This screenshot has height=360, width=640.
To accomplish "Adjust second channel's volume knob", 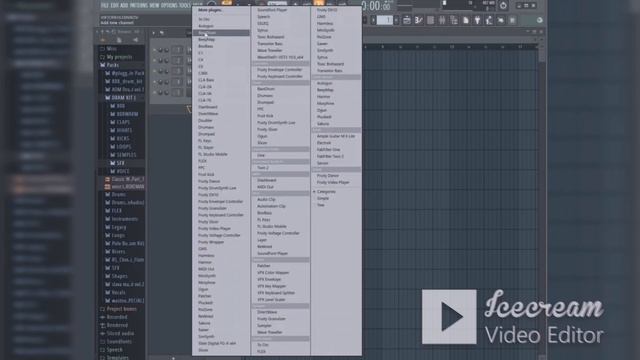I will [166, 61].
